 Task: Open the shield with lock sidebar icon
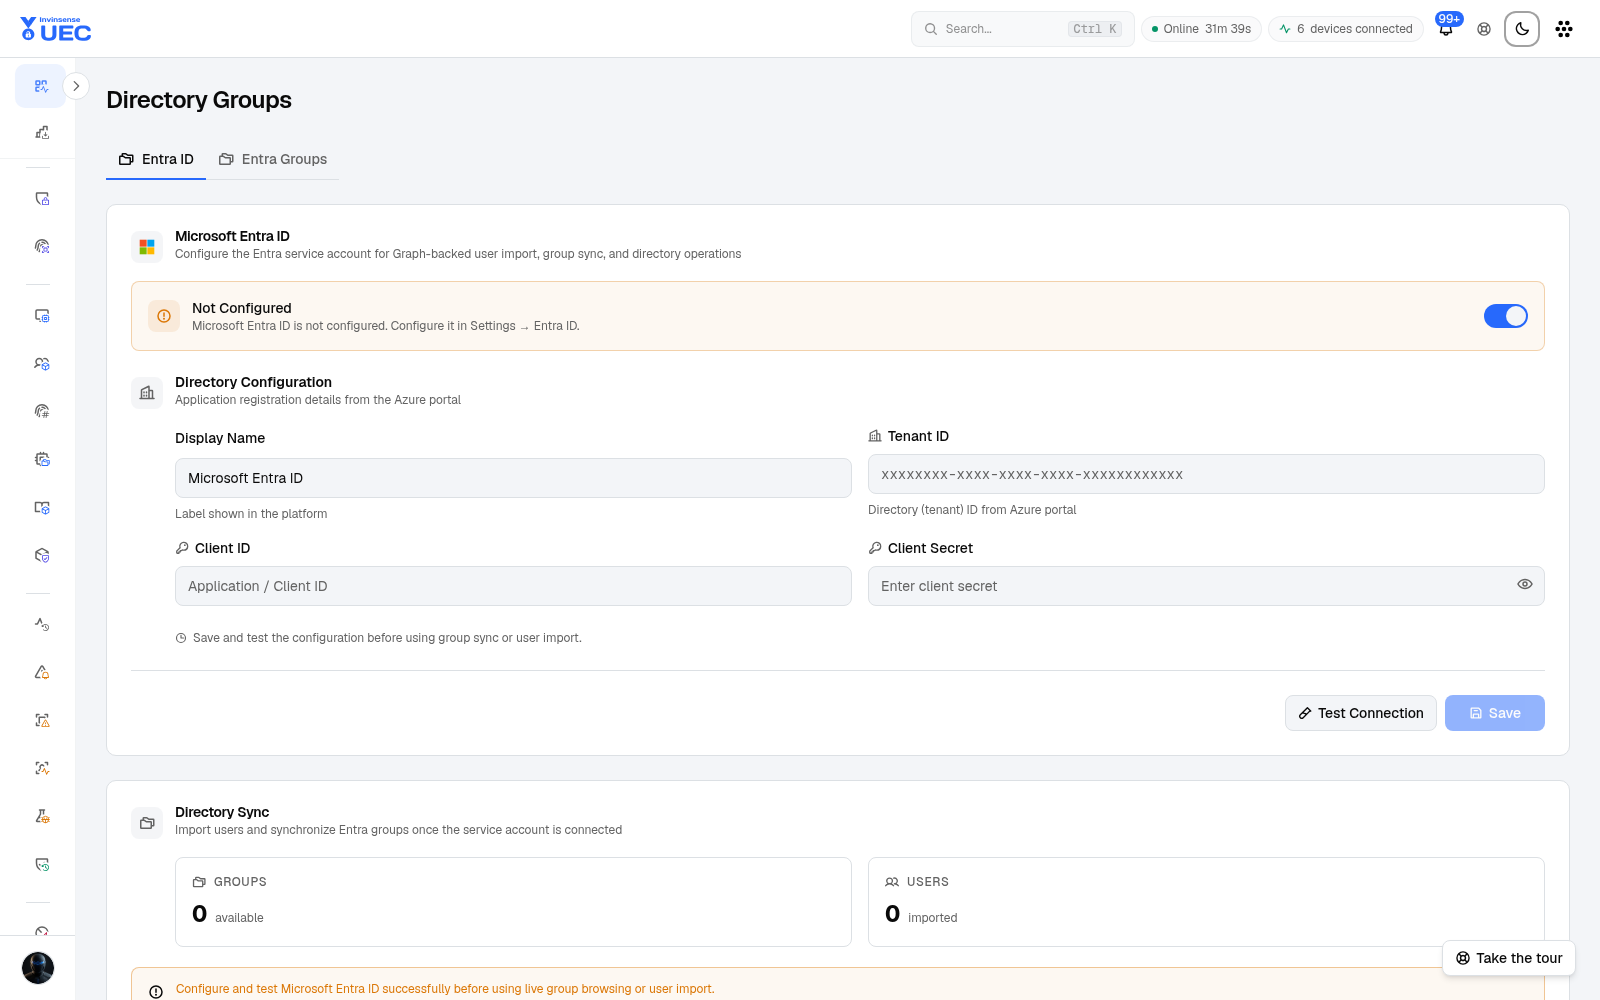click(x=42, y=198)
